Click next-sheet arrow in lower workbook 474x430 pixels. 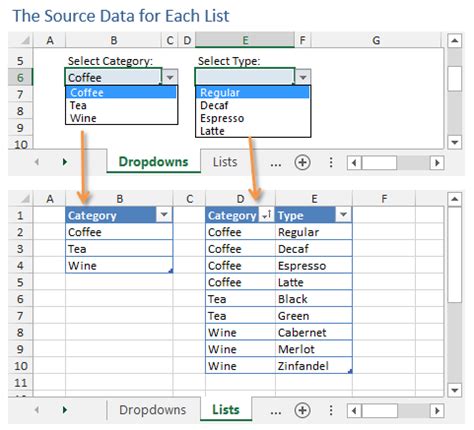click(x=65, y=410)
